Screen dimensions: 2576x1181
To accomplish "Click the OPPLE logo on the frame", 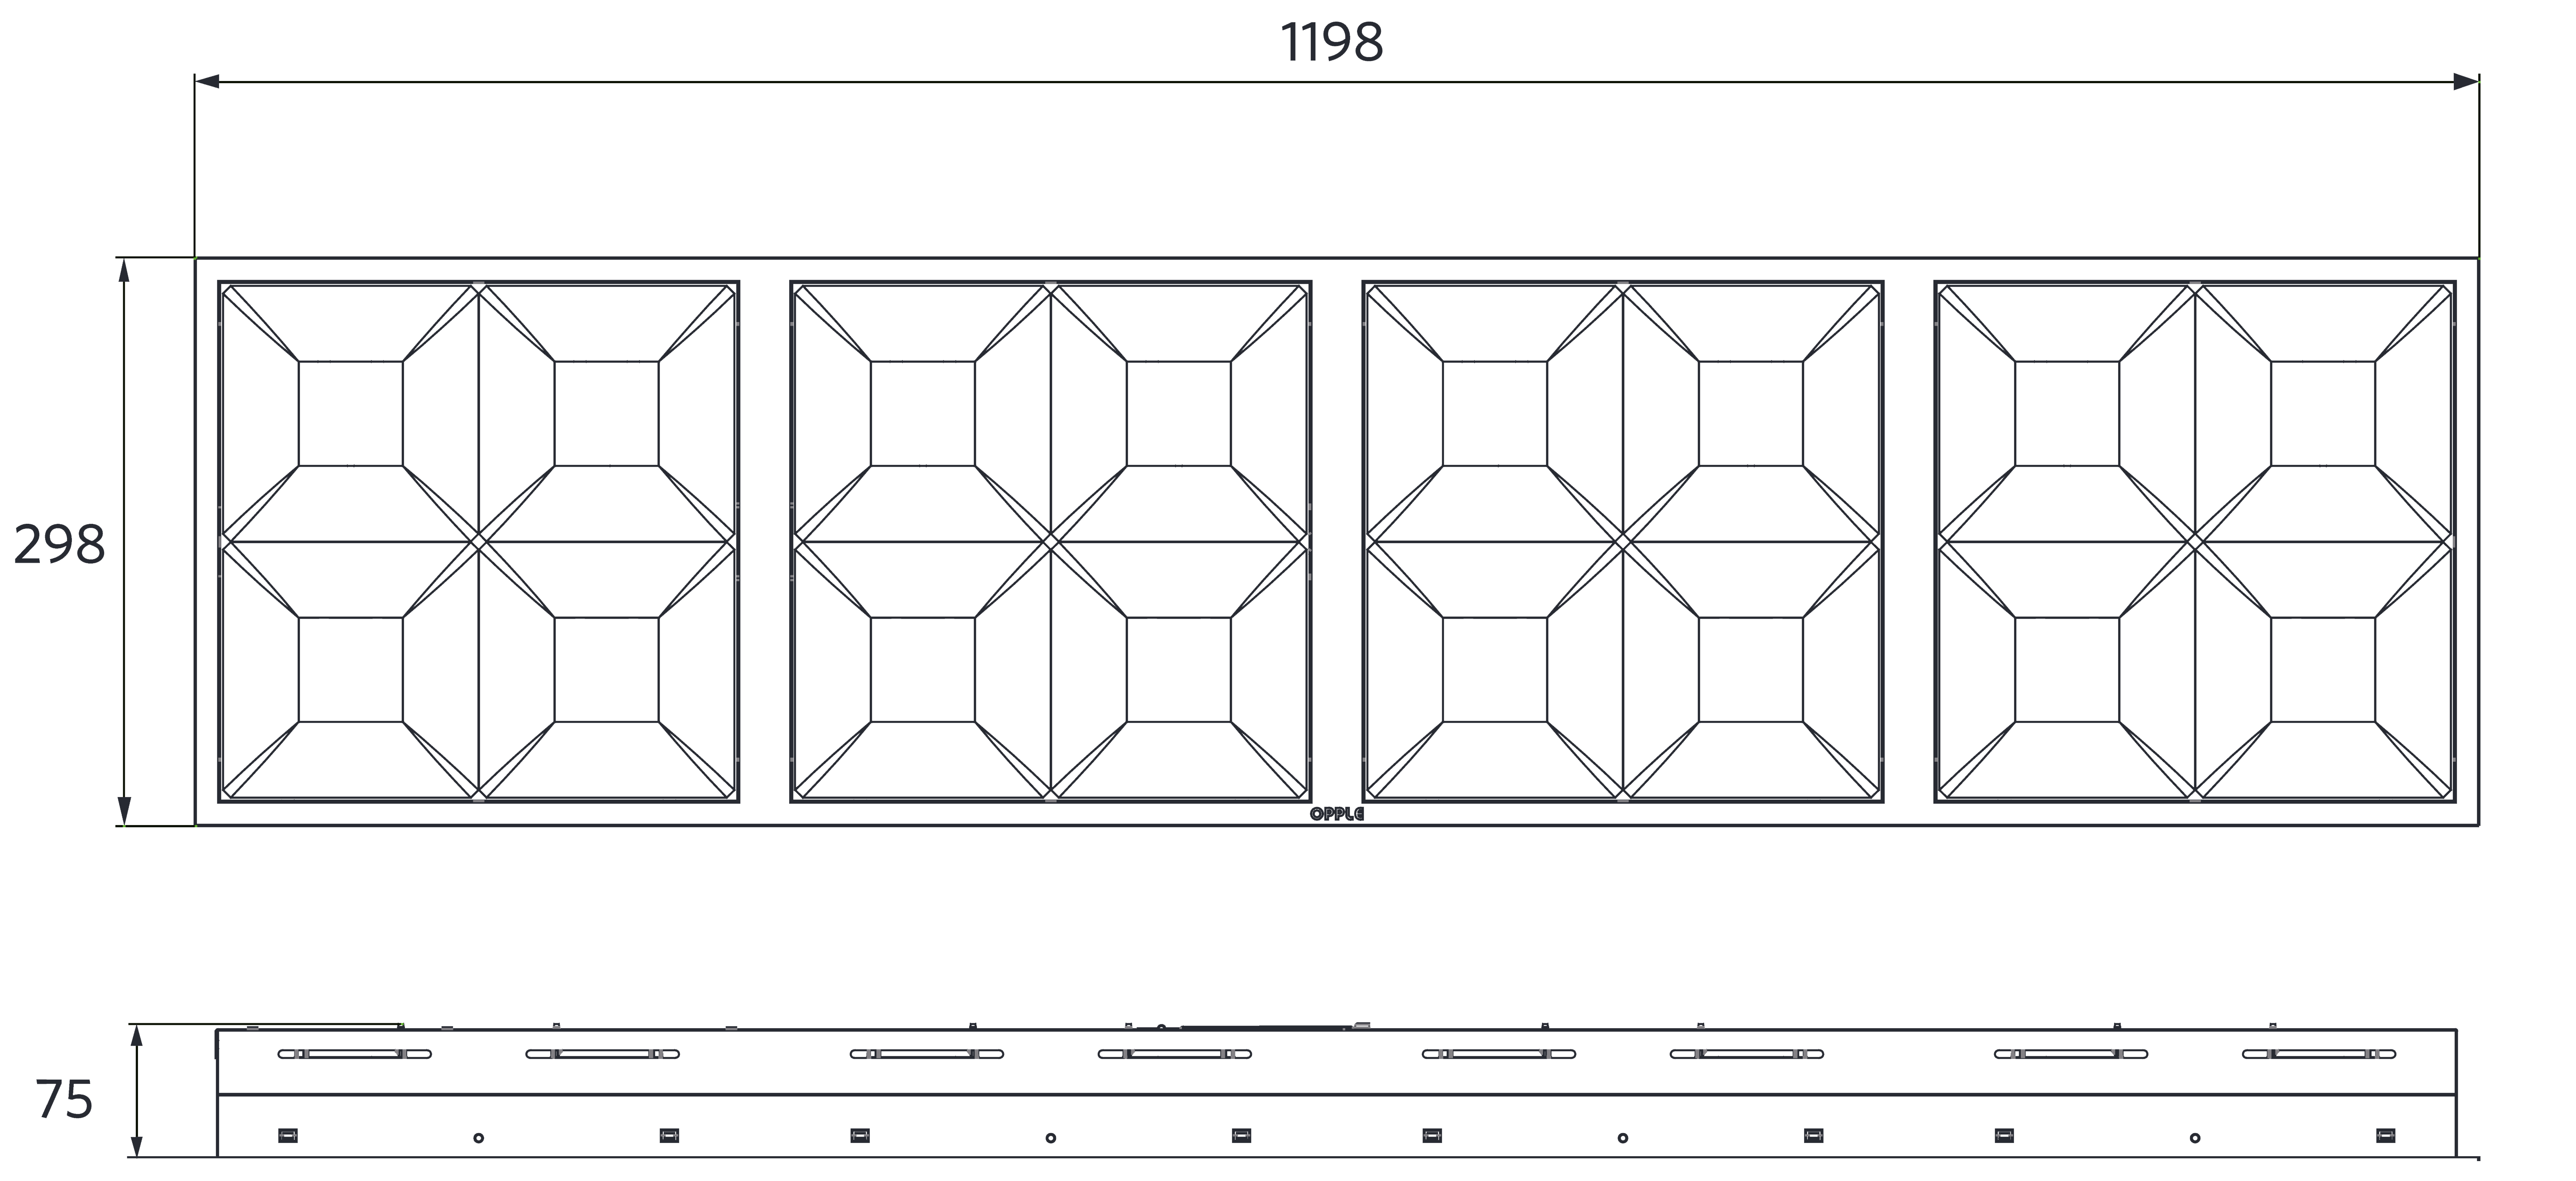I will pos(1336,815).
